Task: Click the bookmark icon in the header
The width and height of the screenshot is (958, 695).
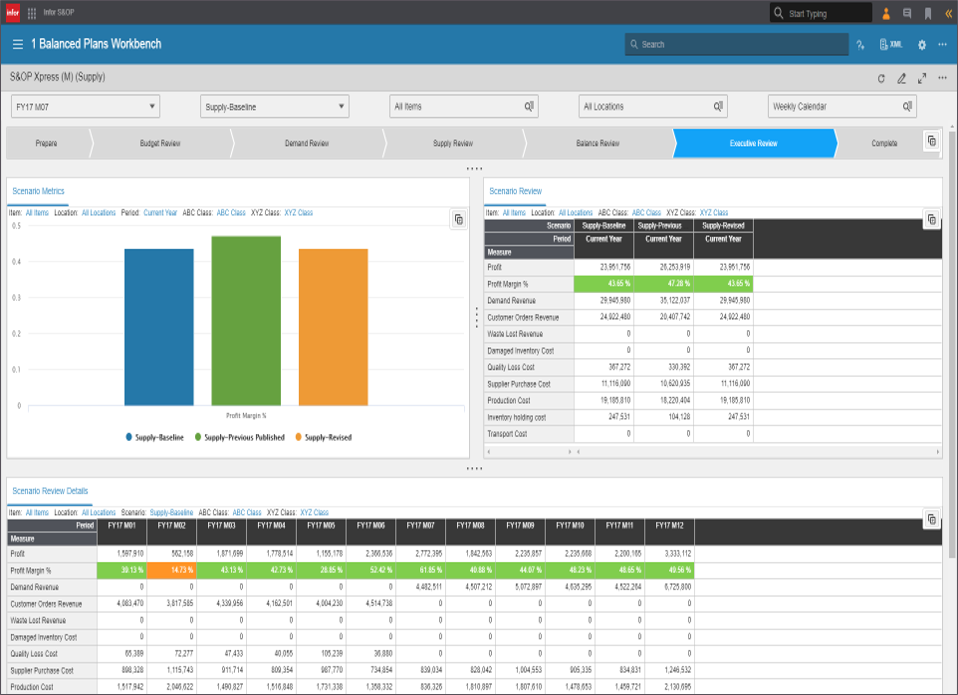Action: click(928, 14)
